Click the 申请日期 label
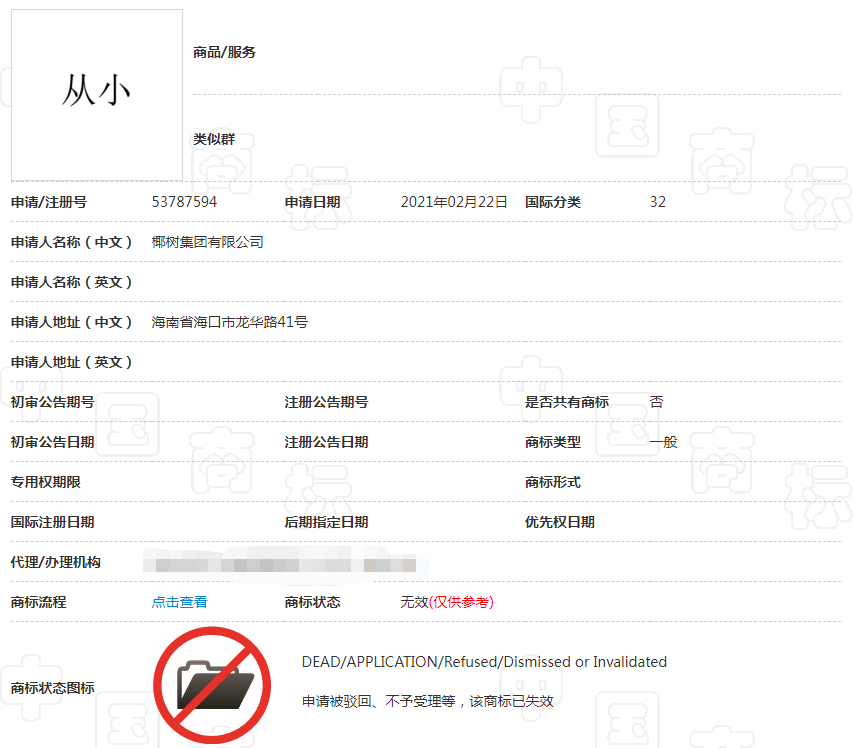Viewport: 854px width, 748px height. click(313, 202)
